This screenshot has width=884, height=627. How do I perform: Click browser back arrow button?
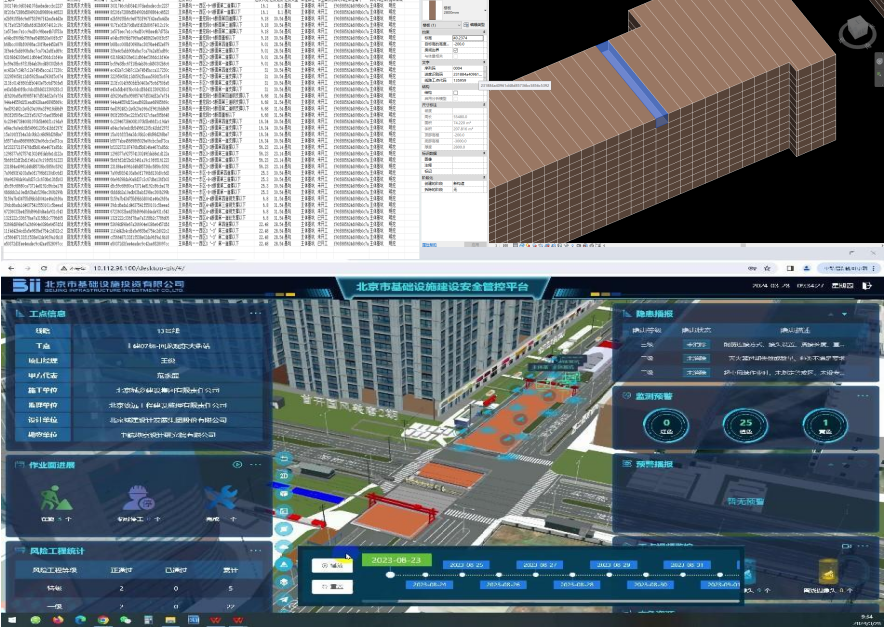11,268
